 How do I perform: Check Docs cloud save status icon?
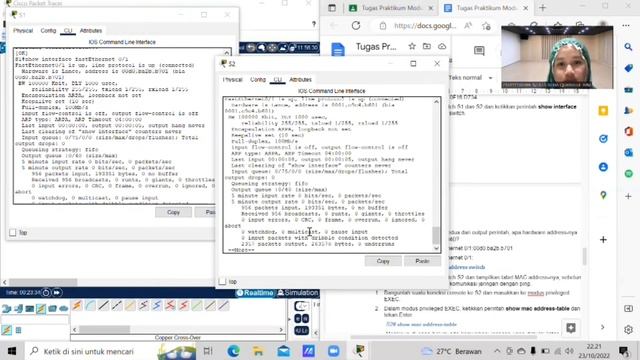click(442, 47)
